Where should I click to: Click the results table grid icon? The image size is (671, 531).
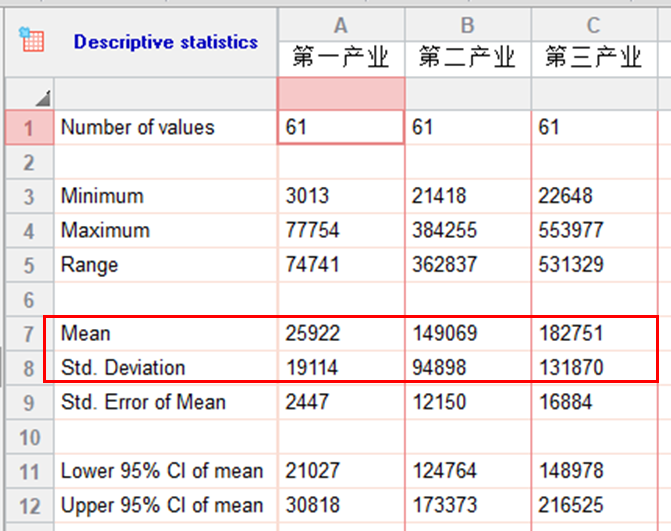32,41
